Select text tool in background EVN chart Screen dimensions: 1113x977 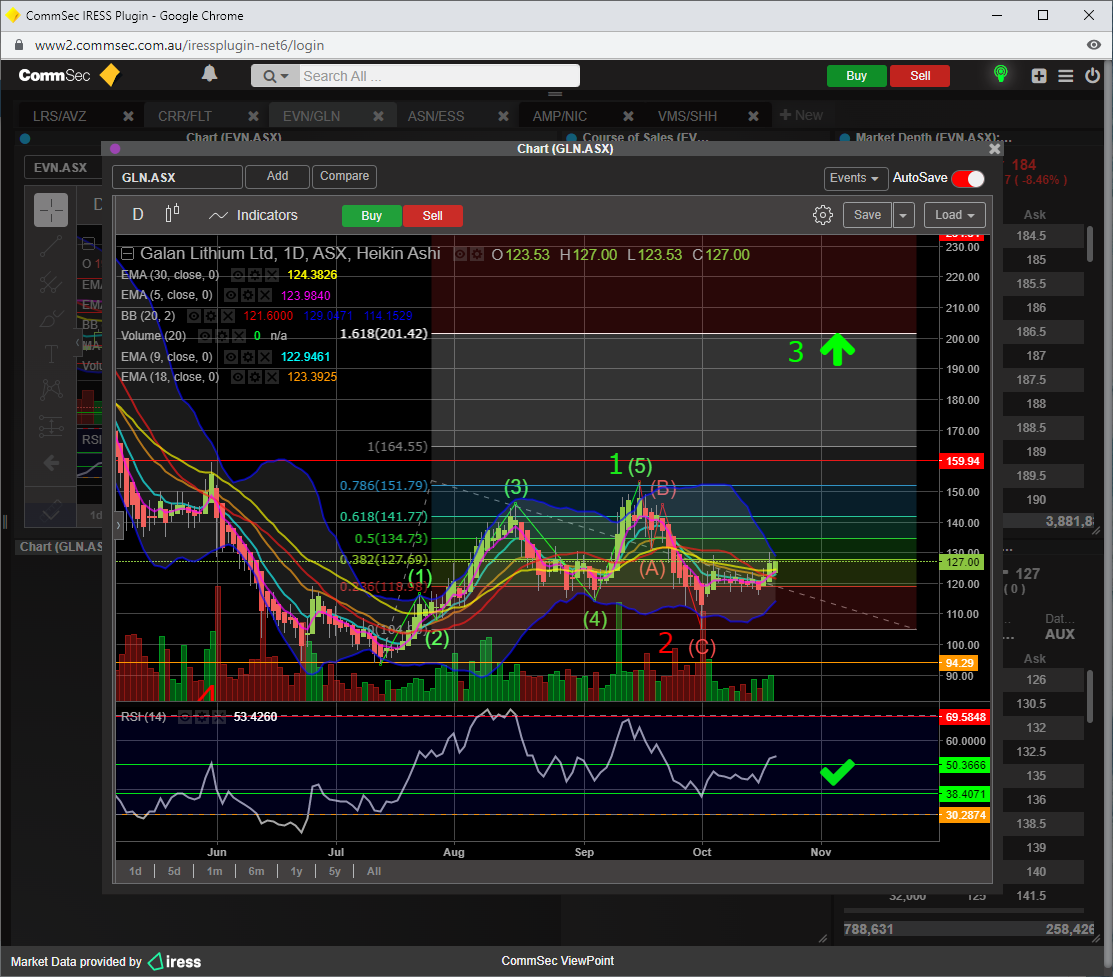pos(51,354)
